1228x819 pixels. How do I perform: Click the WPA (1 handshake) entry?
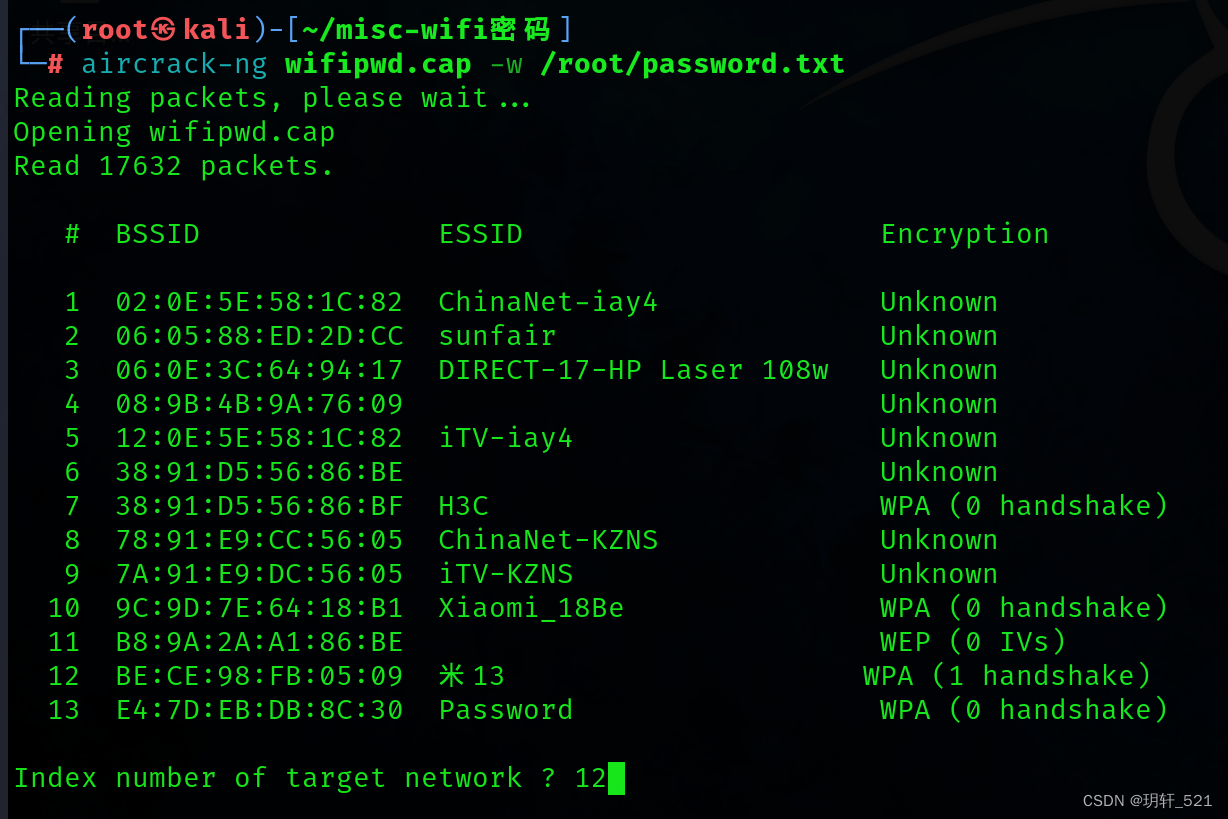coord(1008,676)
